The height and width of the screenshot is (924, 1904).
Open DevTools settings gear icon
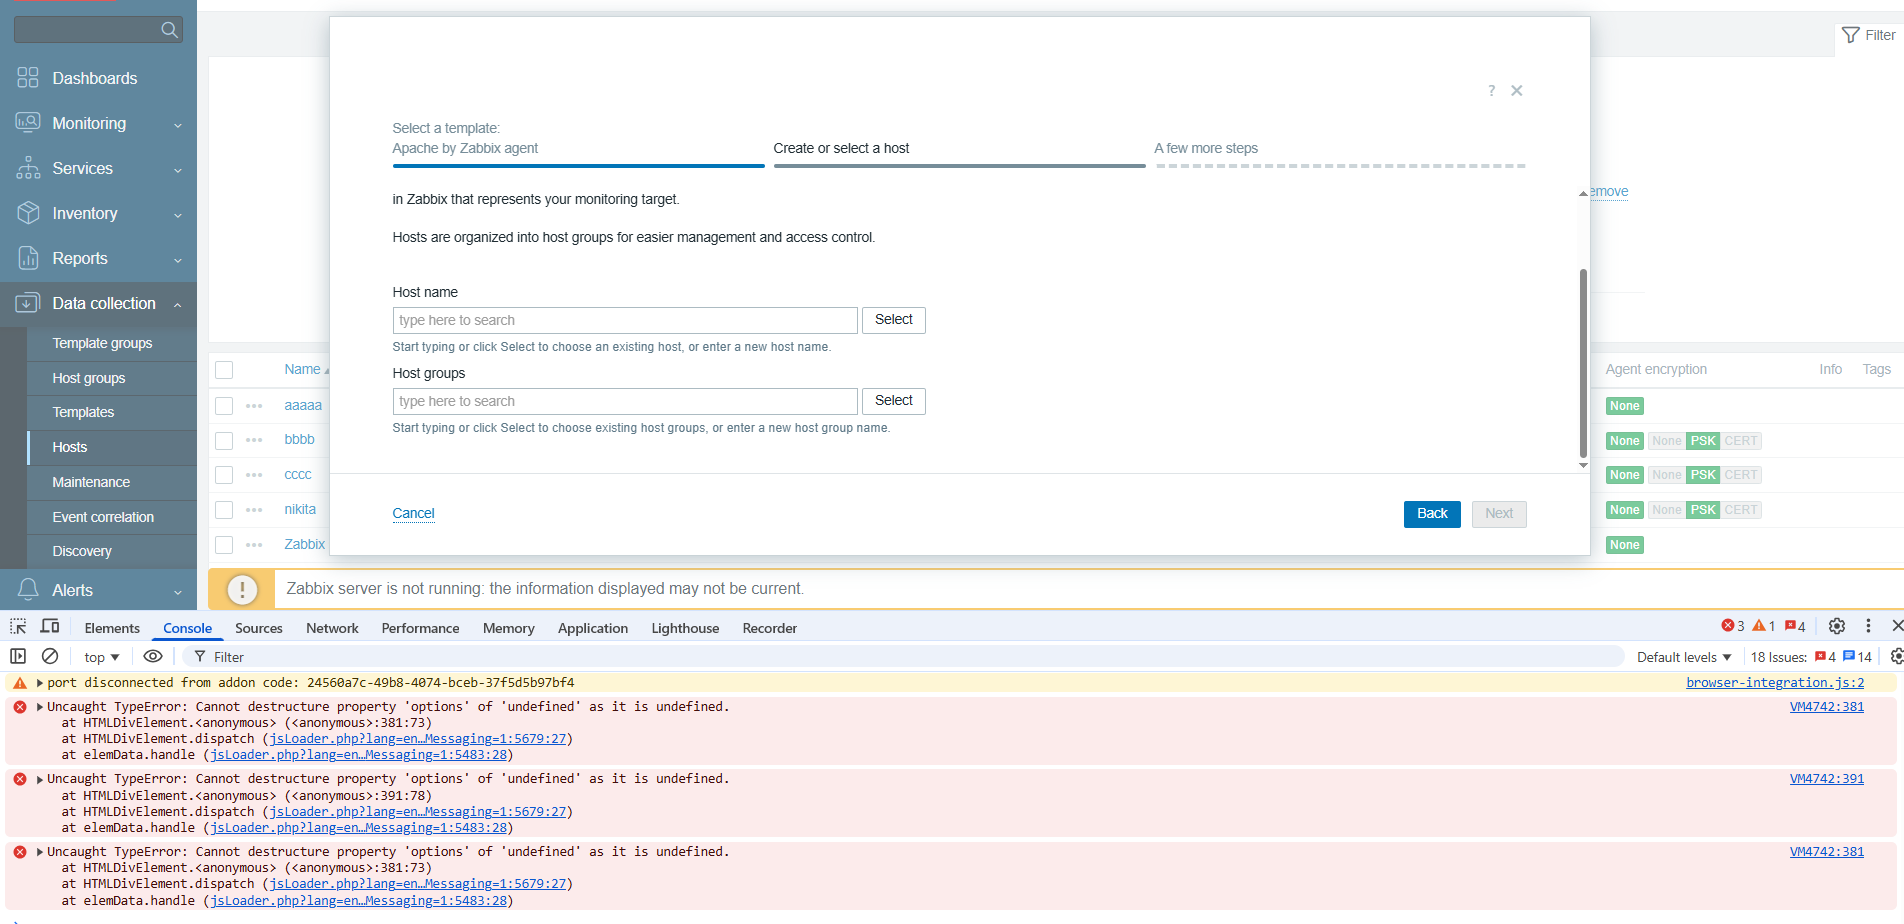[x=1837, y=626]
